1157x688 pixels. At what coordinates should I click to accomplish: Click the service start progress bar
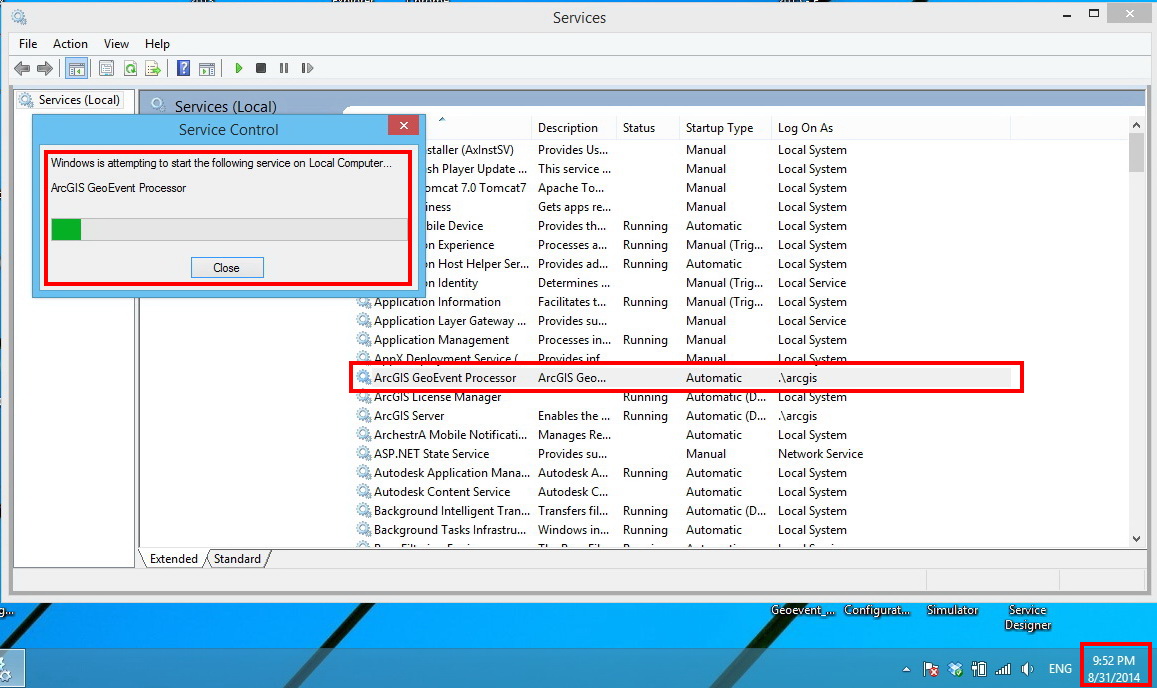tap(229, 230)
